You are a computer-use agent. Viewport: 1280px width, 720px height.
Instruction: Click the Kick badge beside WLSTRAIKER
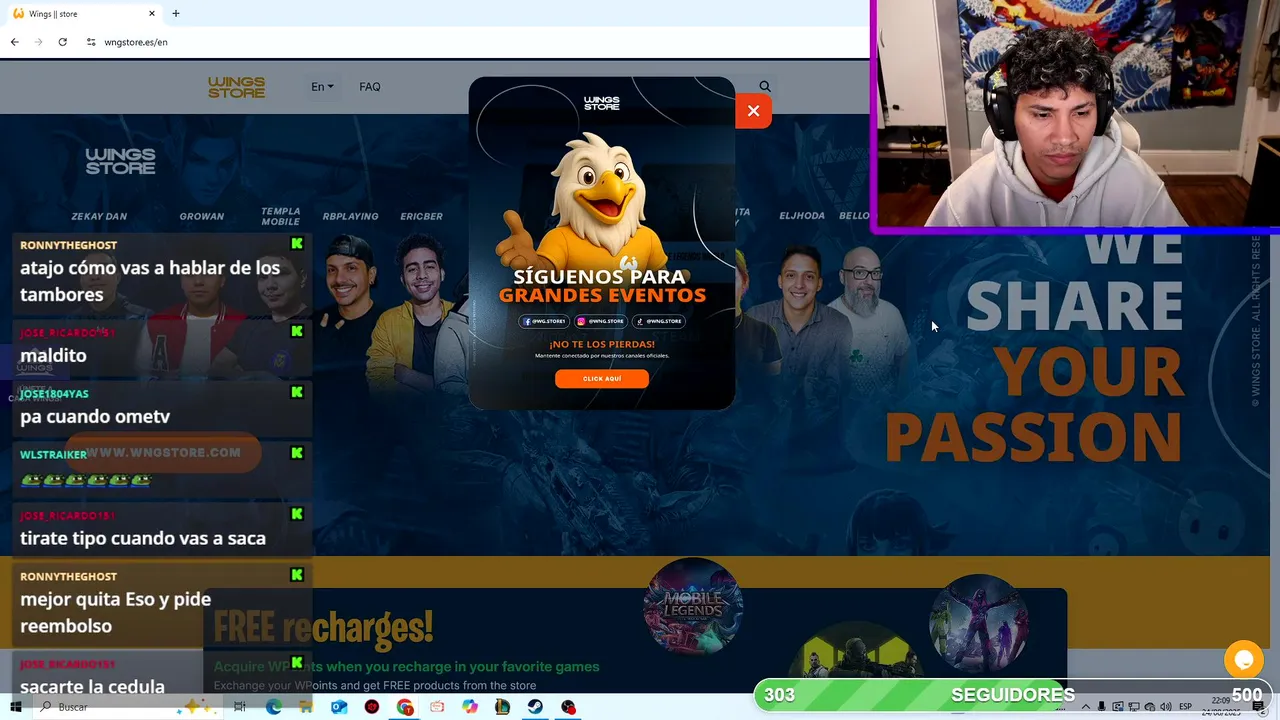point(297,453)
